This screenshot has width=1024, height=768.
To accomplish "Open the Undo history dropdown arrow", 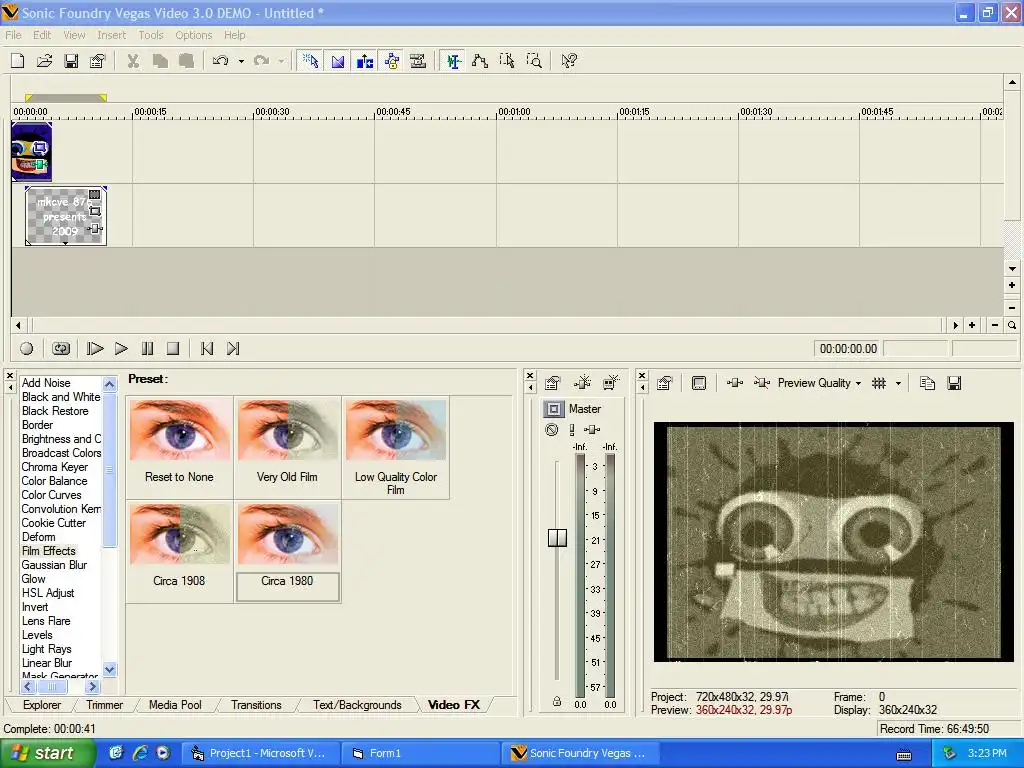I will click(241, 61).
